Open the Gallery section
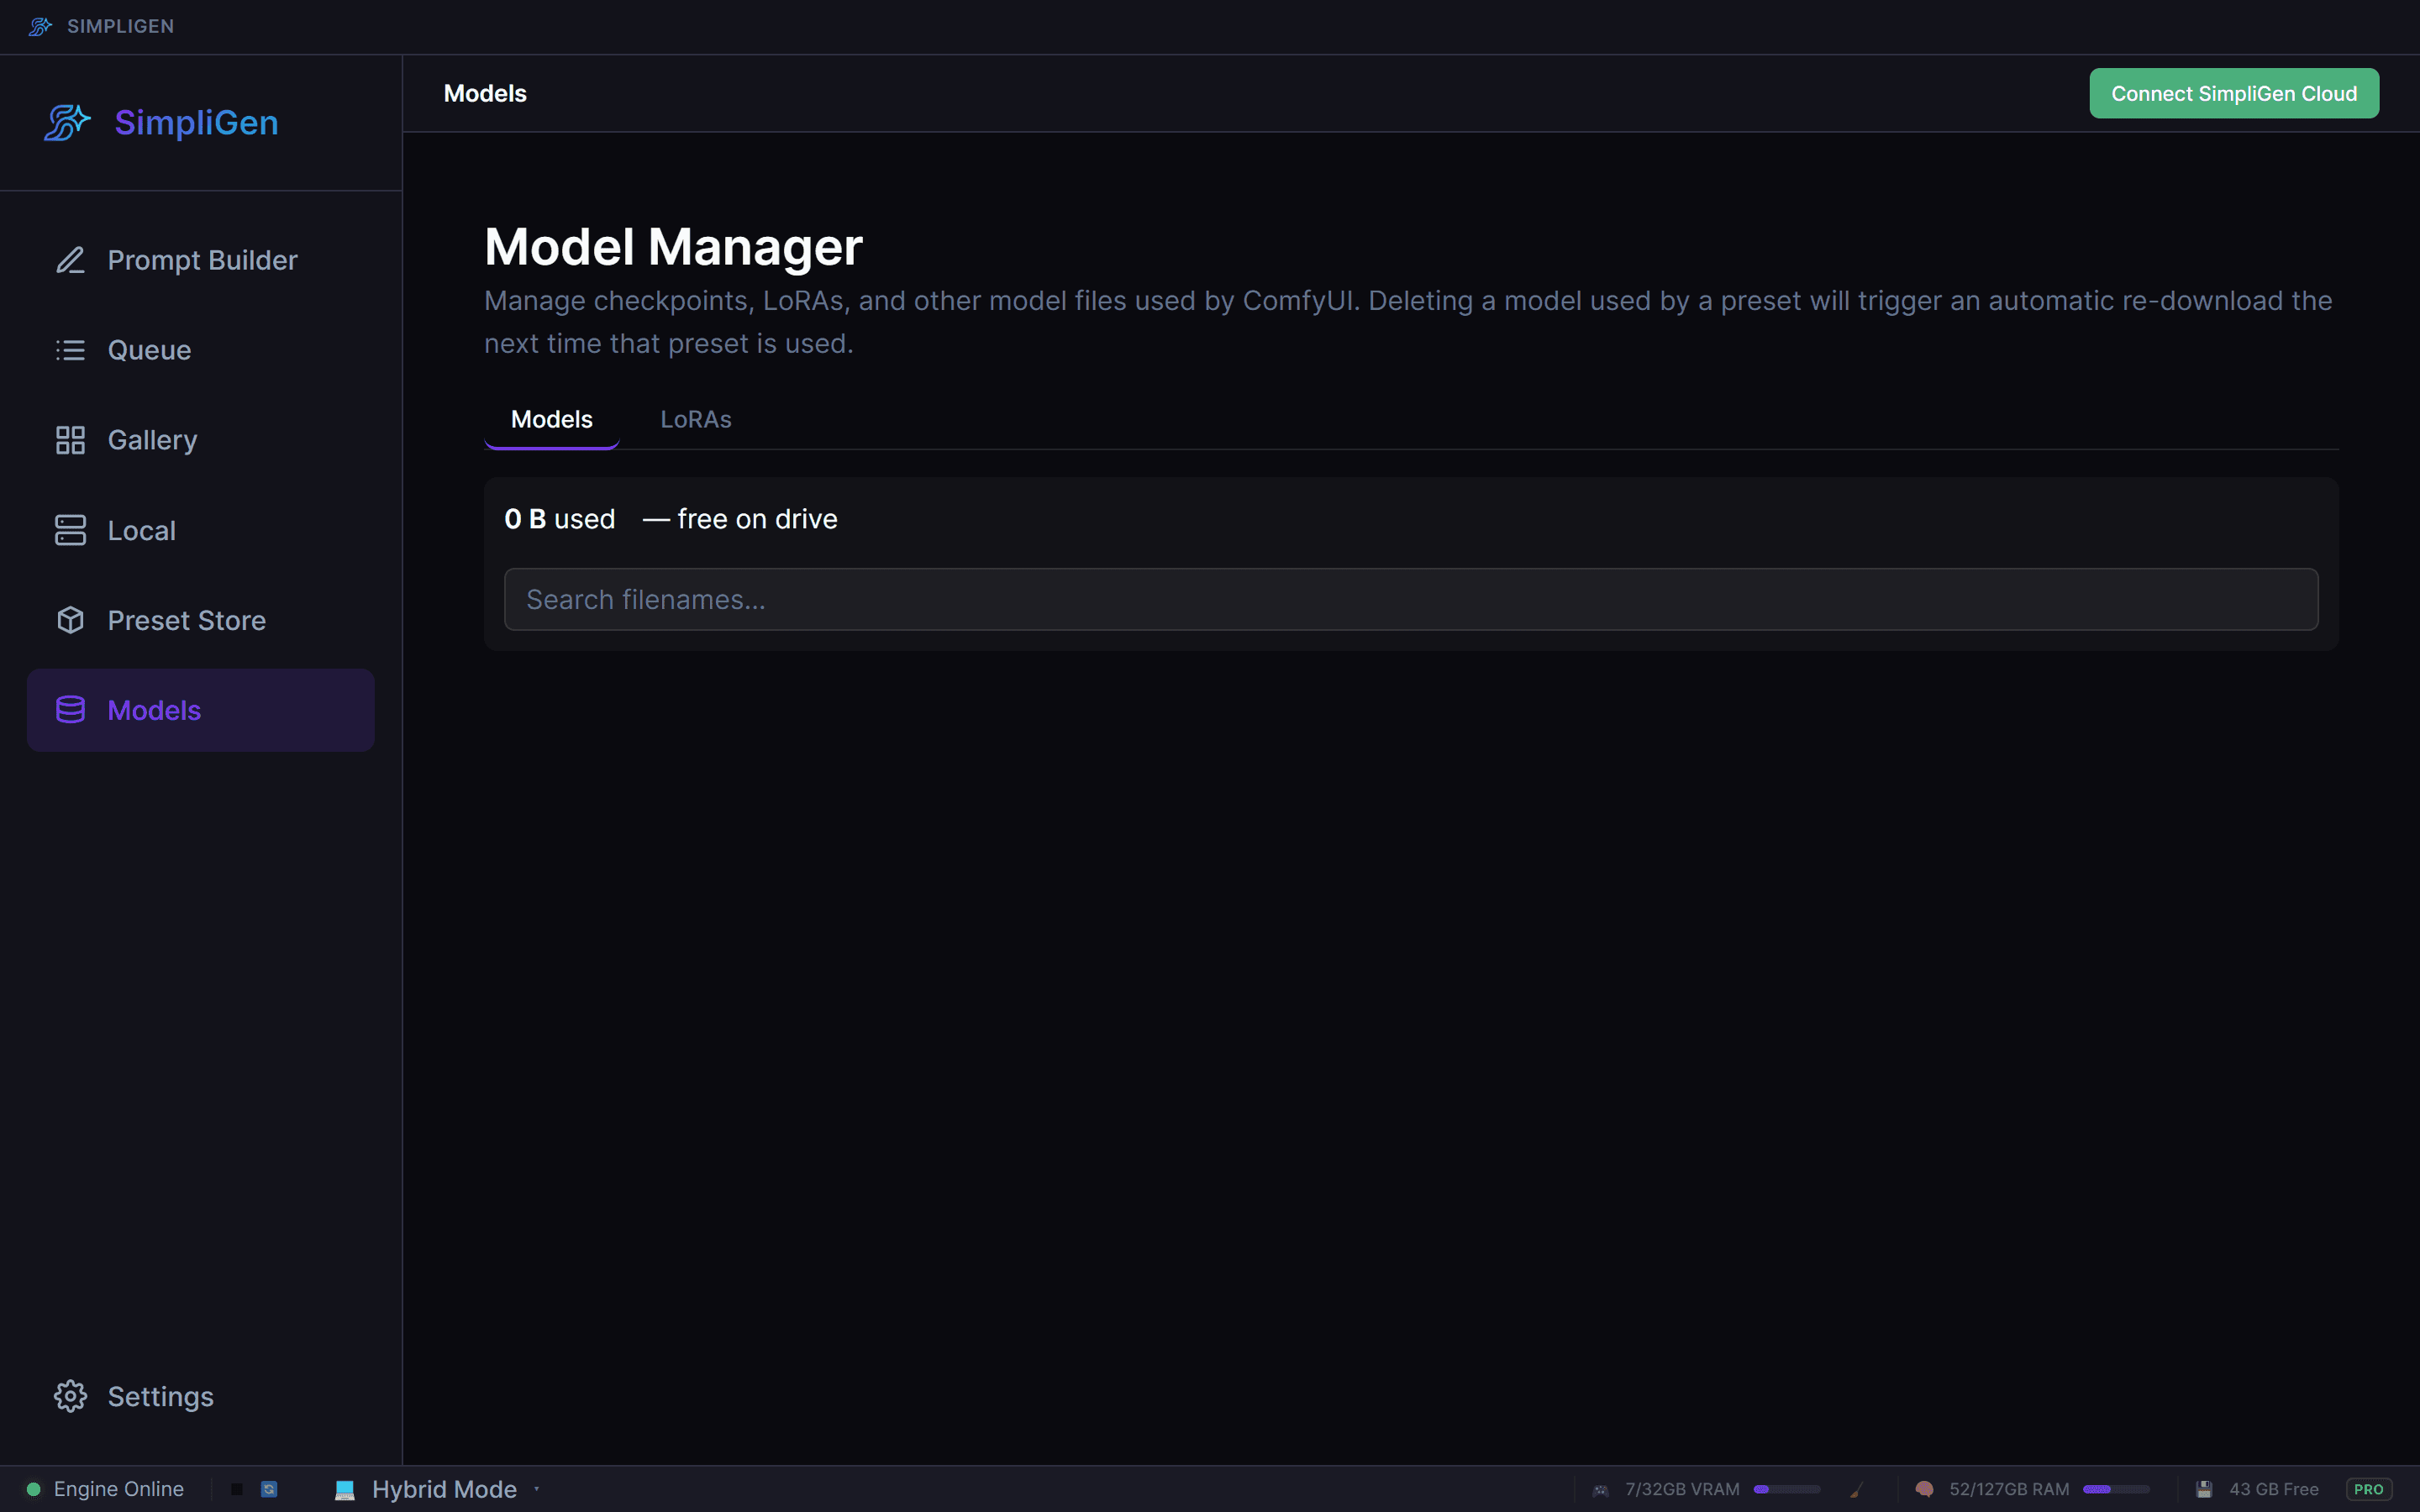 coord(201,440)
